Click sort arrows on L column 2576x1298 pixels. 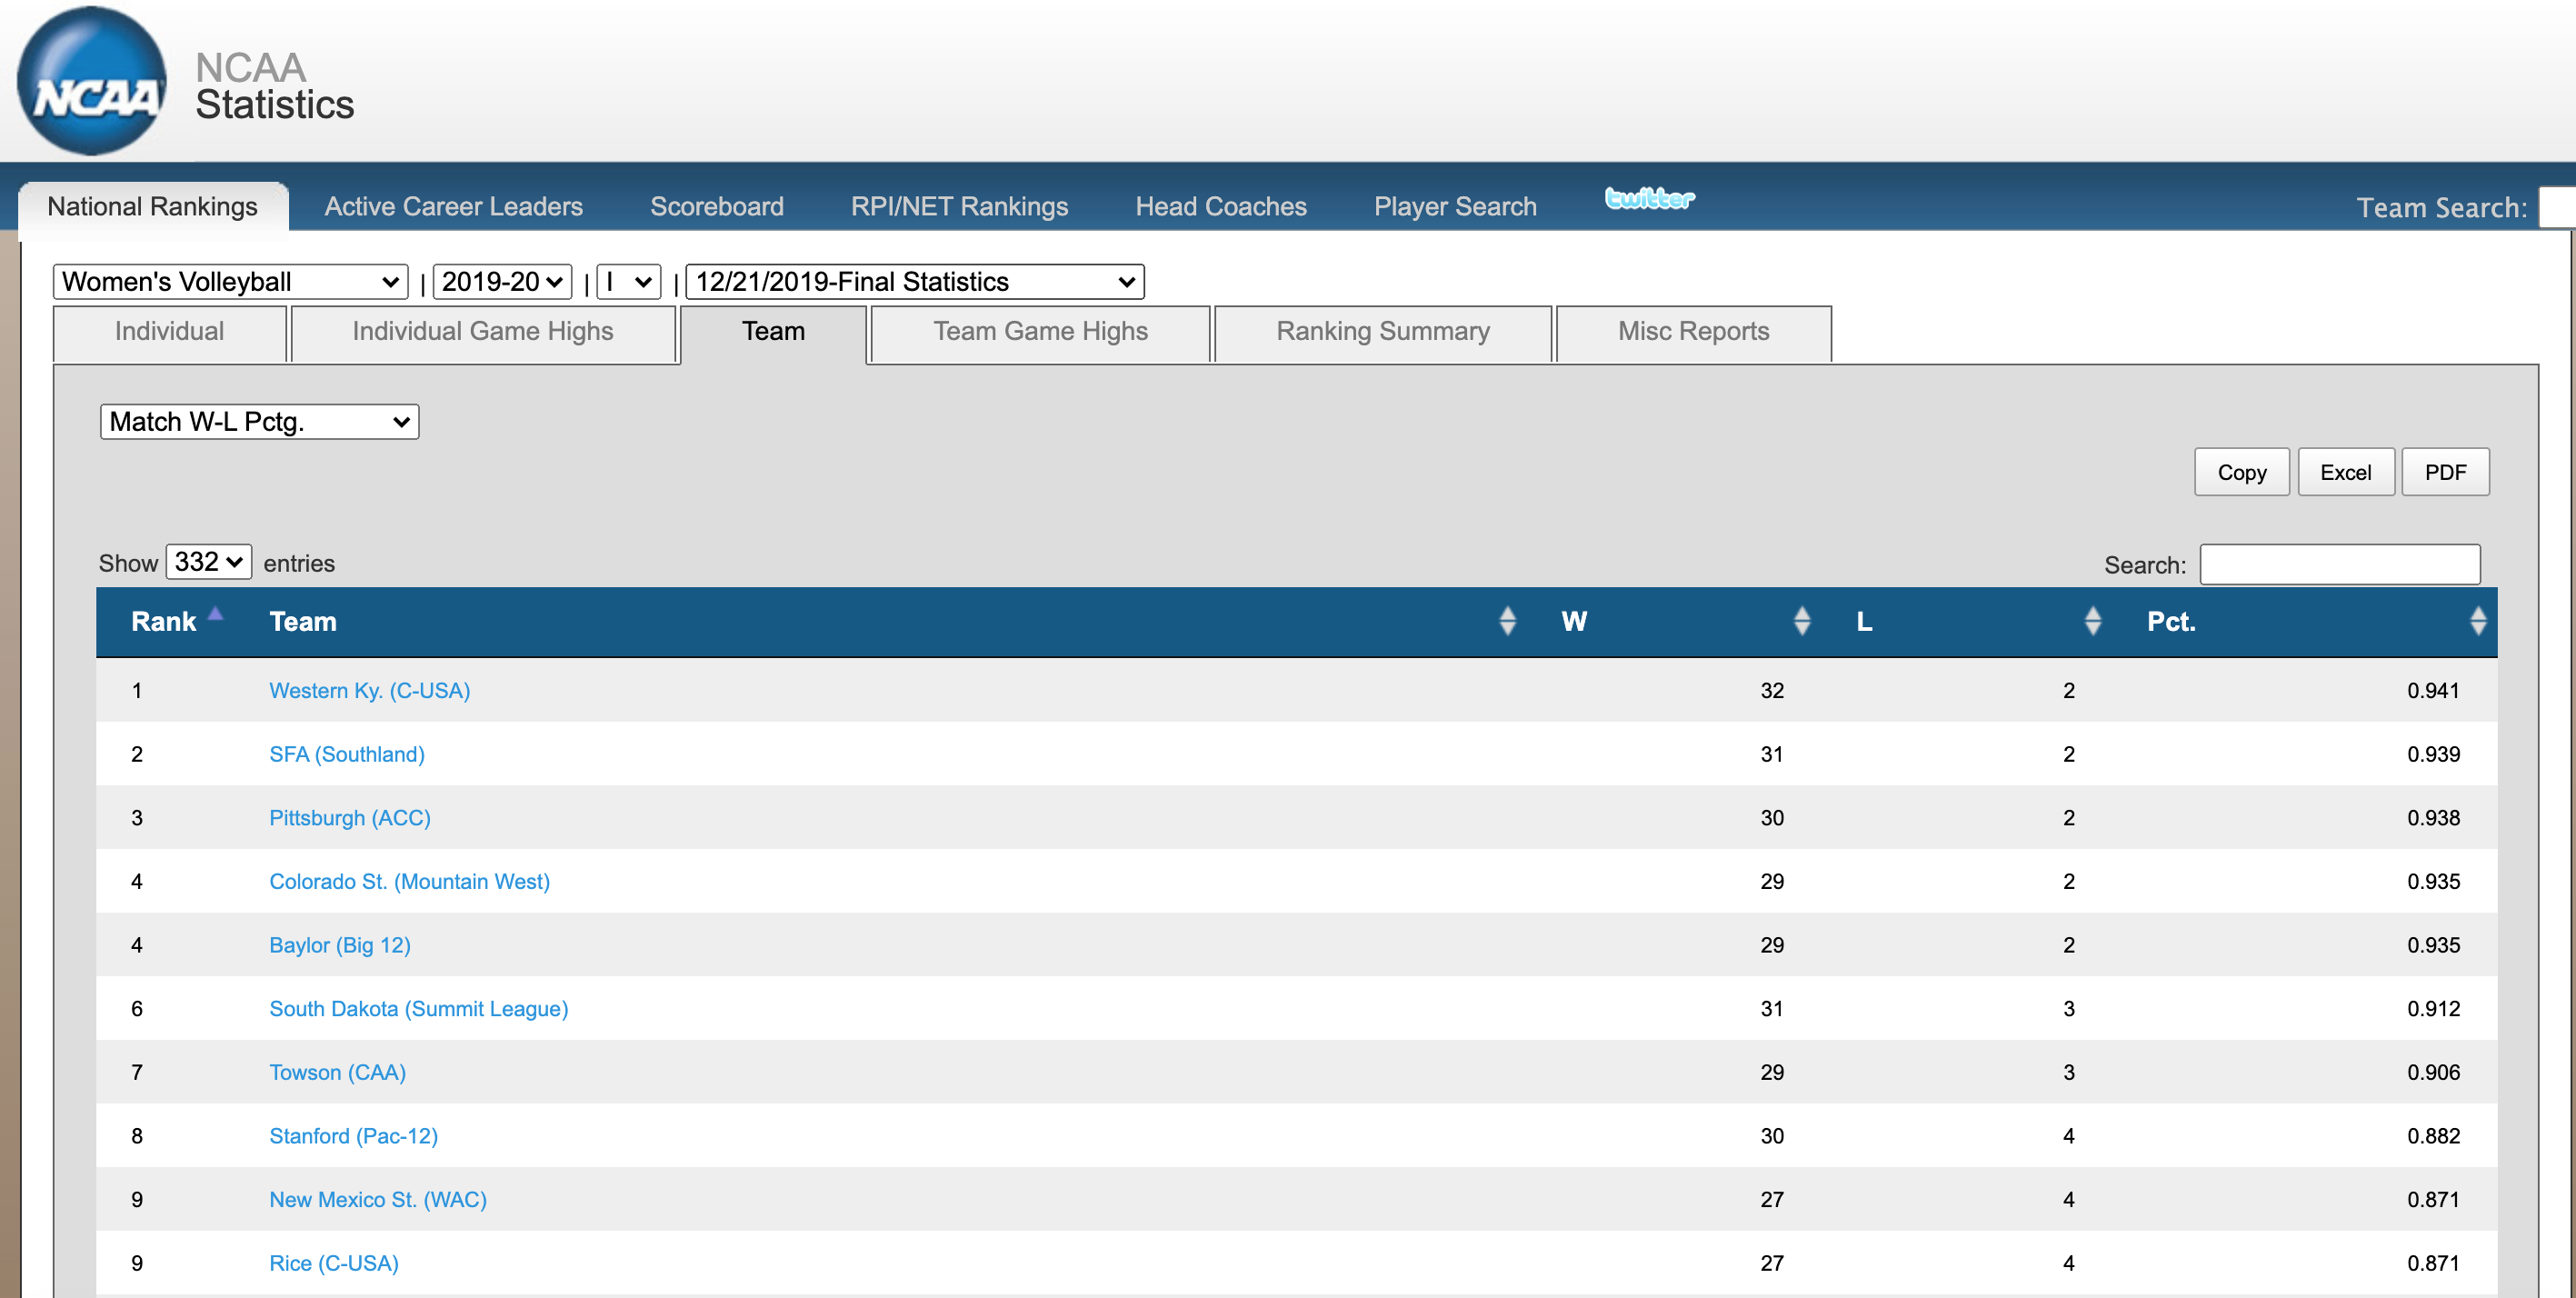[2092, 621]
